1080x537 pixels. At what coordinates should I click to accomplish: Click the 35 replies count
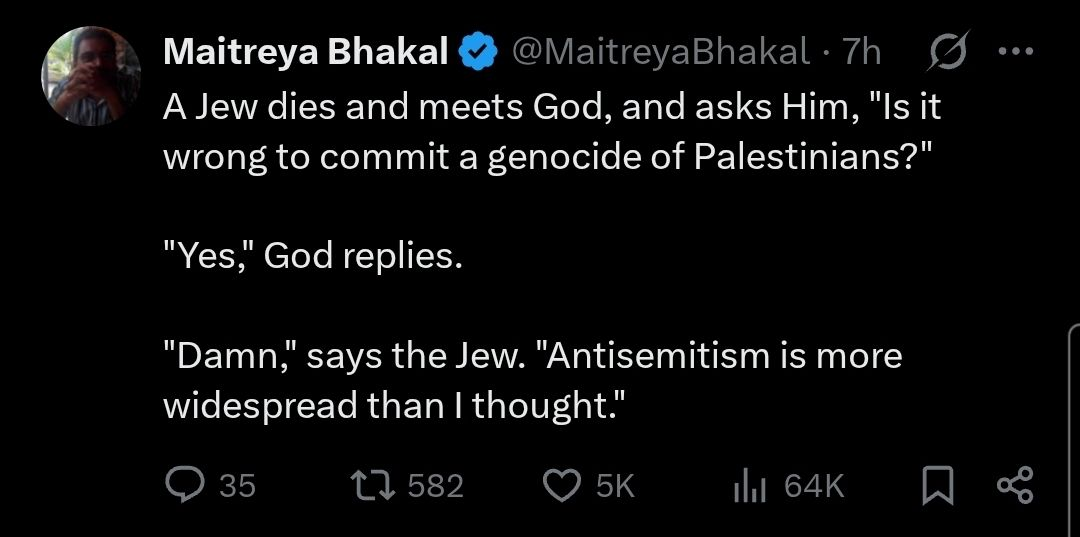click(x=237, y=487)
